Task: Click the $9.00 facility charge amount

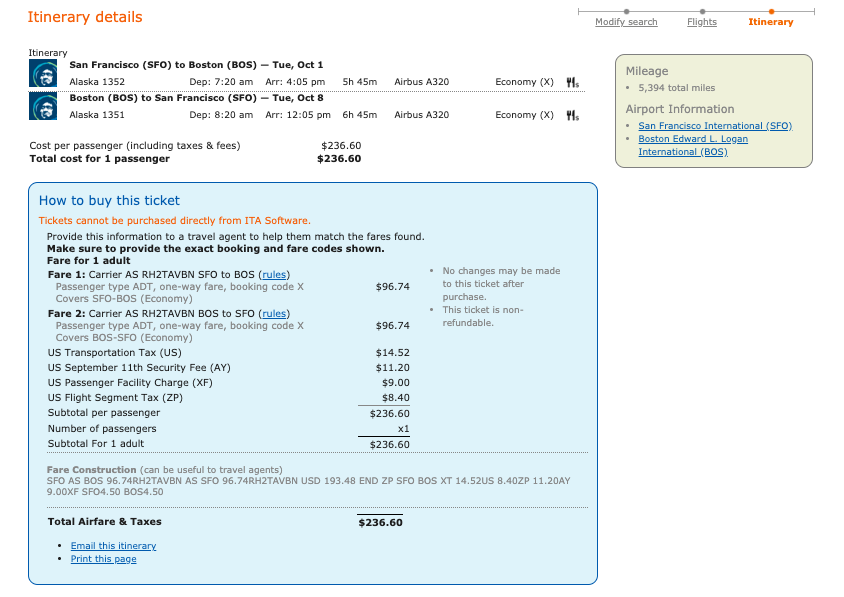Action: tap(396, 383)
